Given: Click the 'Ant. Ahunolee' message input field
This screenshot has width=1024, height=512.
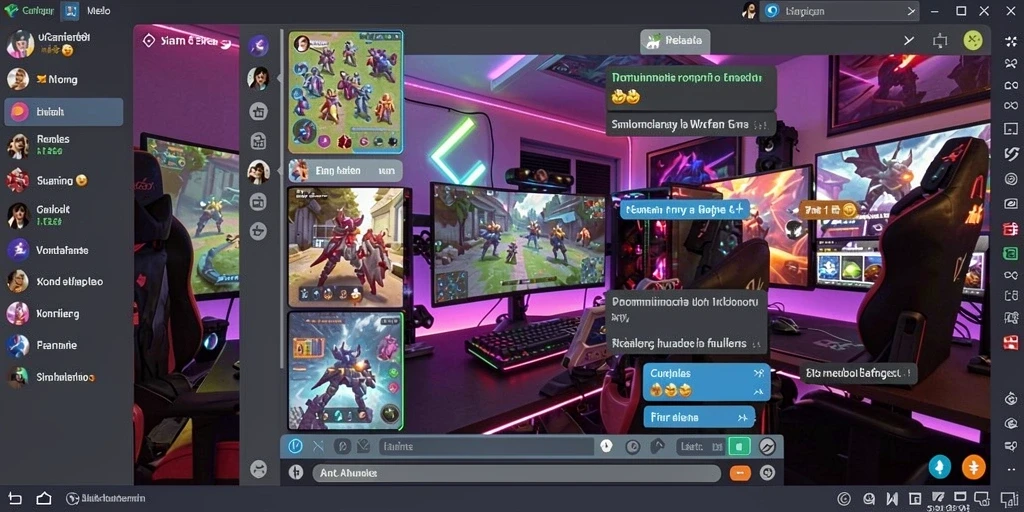Looking at the screenshot, I should (x=516, y=473).
